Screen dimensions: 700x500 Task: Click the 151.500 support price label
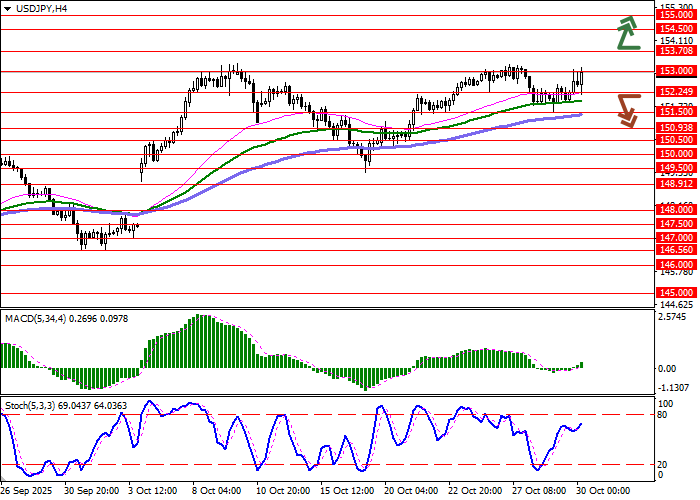pos(677,113)
